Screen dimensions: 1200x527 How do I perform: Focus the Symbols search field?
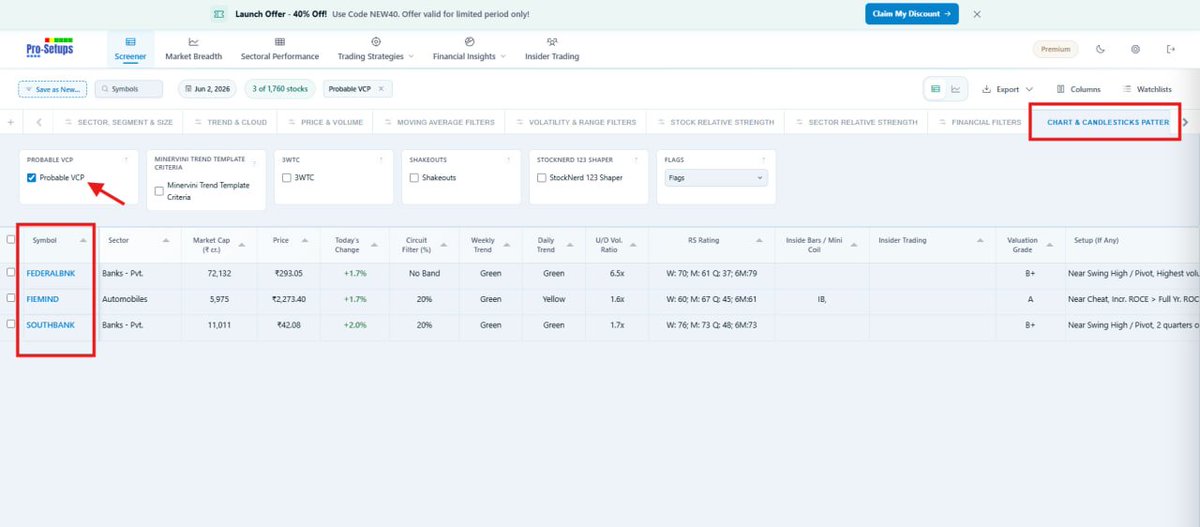click(129, 89)
